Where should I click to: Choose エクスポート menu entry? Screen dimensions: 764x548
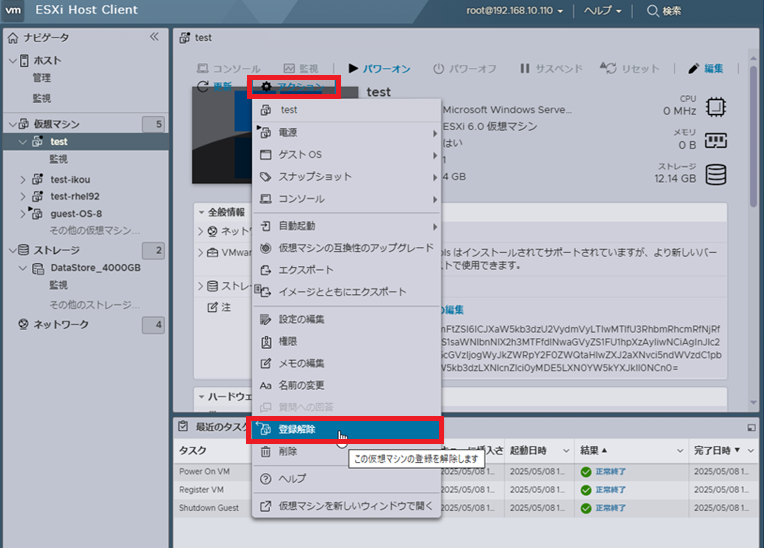(x=346, y=270)
